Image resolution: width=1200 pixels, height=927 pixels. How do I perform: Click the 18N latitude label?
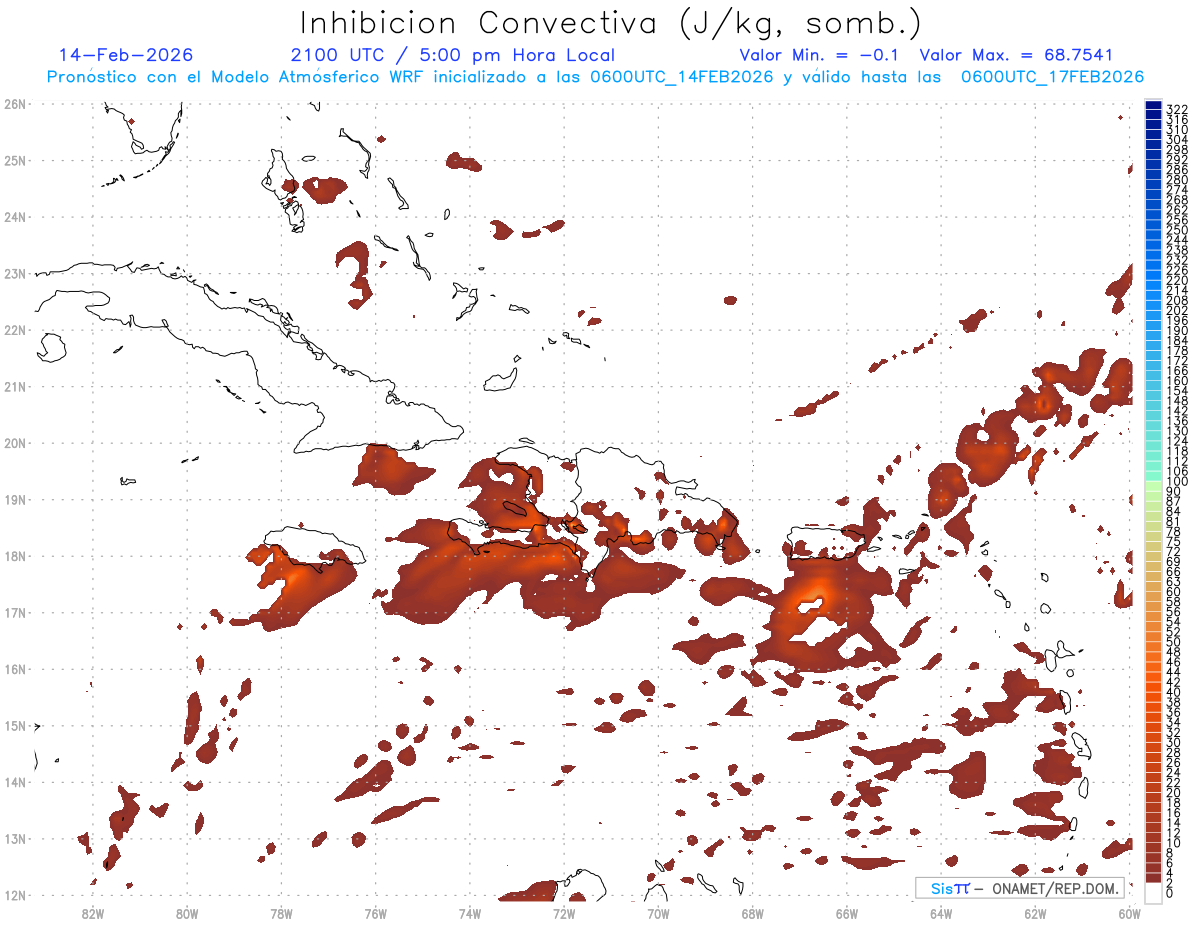[x=15, y=556]
